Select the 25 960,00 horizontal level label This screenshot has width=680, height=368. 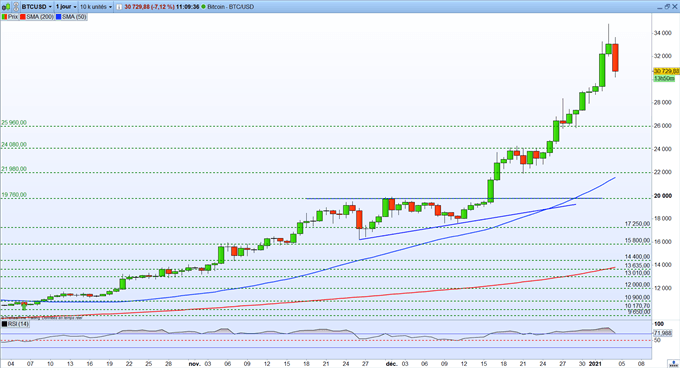click(x=14, y=123)
